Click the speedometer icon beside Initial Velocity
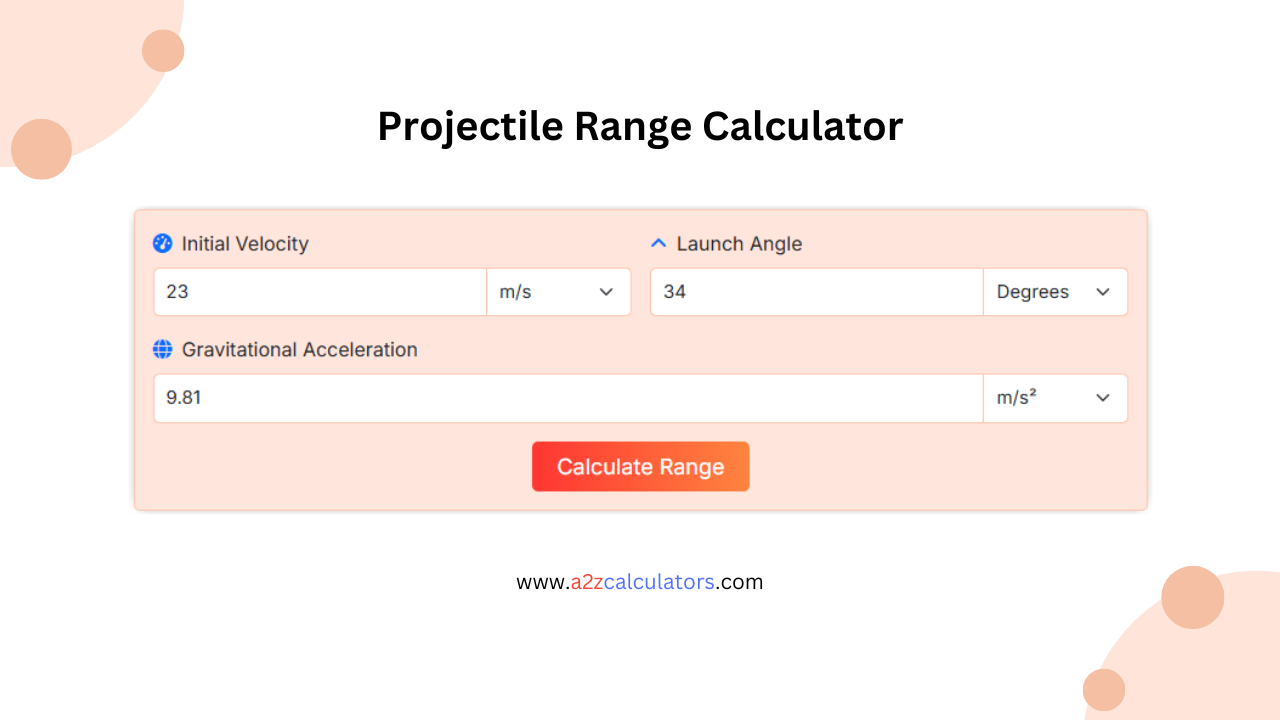 163,243
